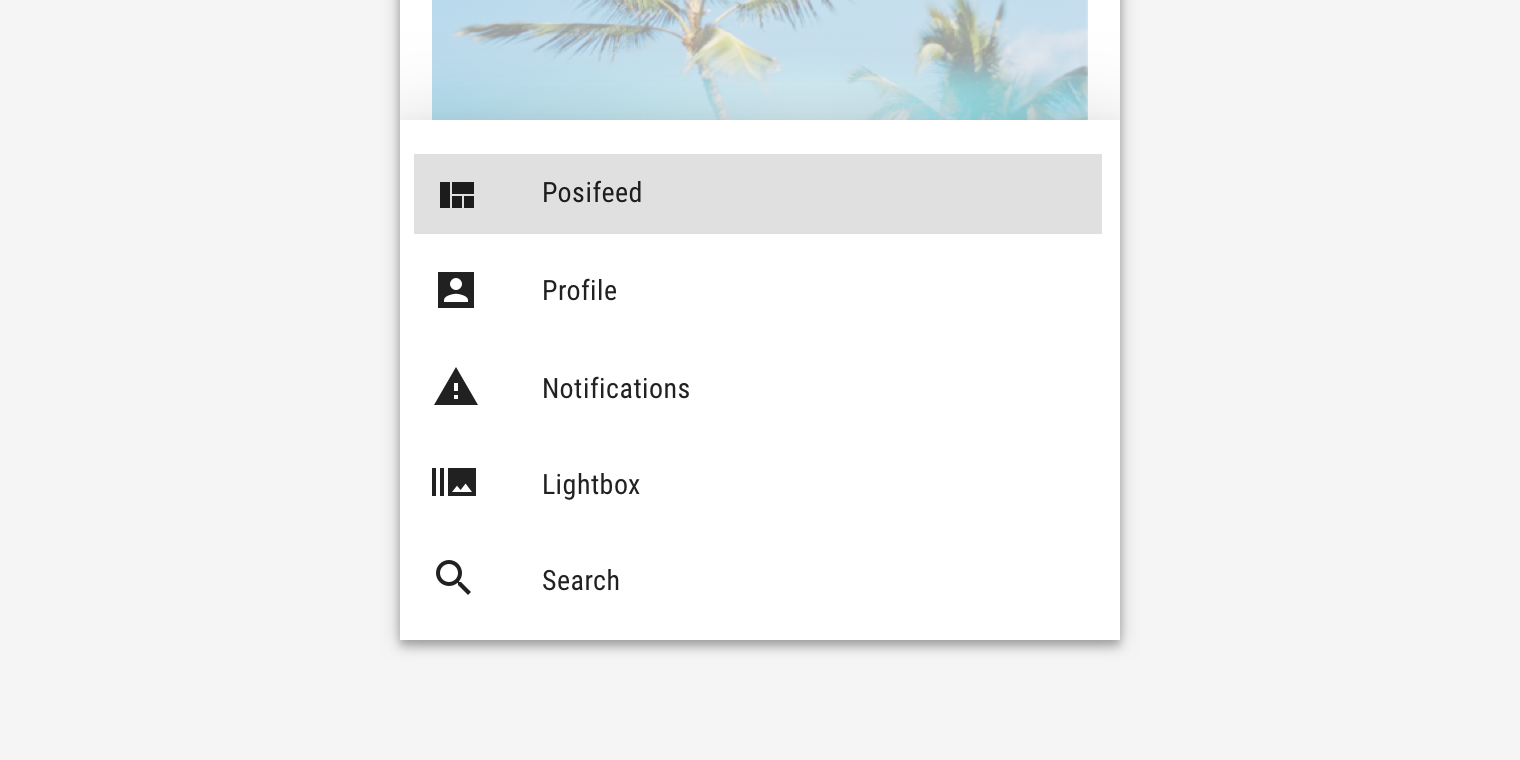Click the Profile person badge icon
This screenshot has height=760, width=1520.
click(456, 290)
